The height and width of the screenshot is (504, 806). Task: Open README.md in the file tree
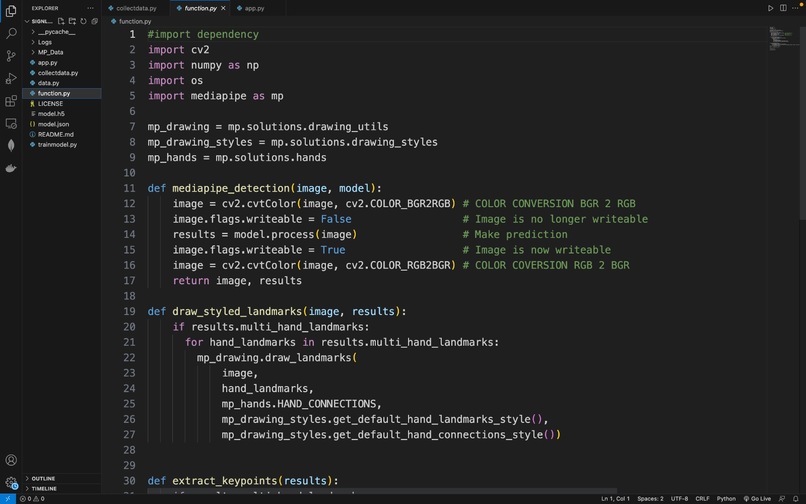(x=56, y=135)
